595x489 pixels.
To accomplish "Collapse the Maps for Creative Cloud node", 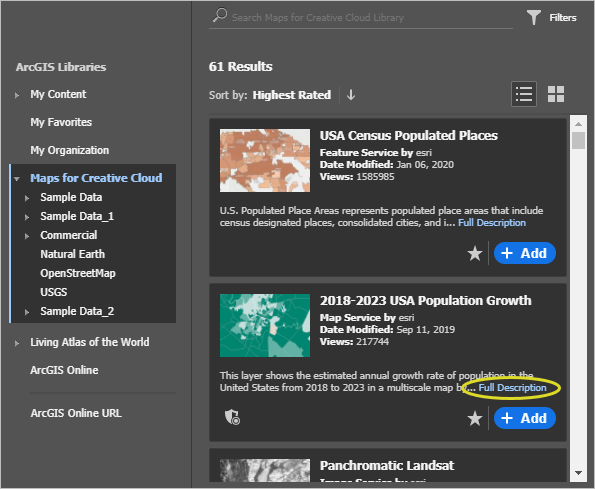I will 17,179.
